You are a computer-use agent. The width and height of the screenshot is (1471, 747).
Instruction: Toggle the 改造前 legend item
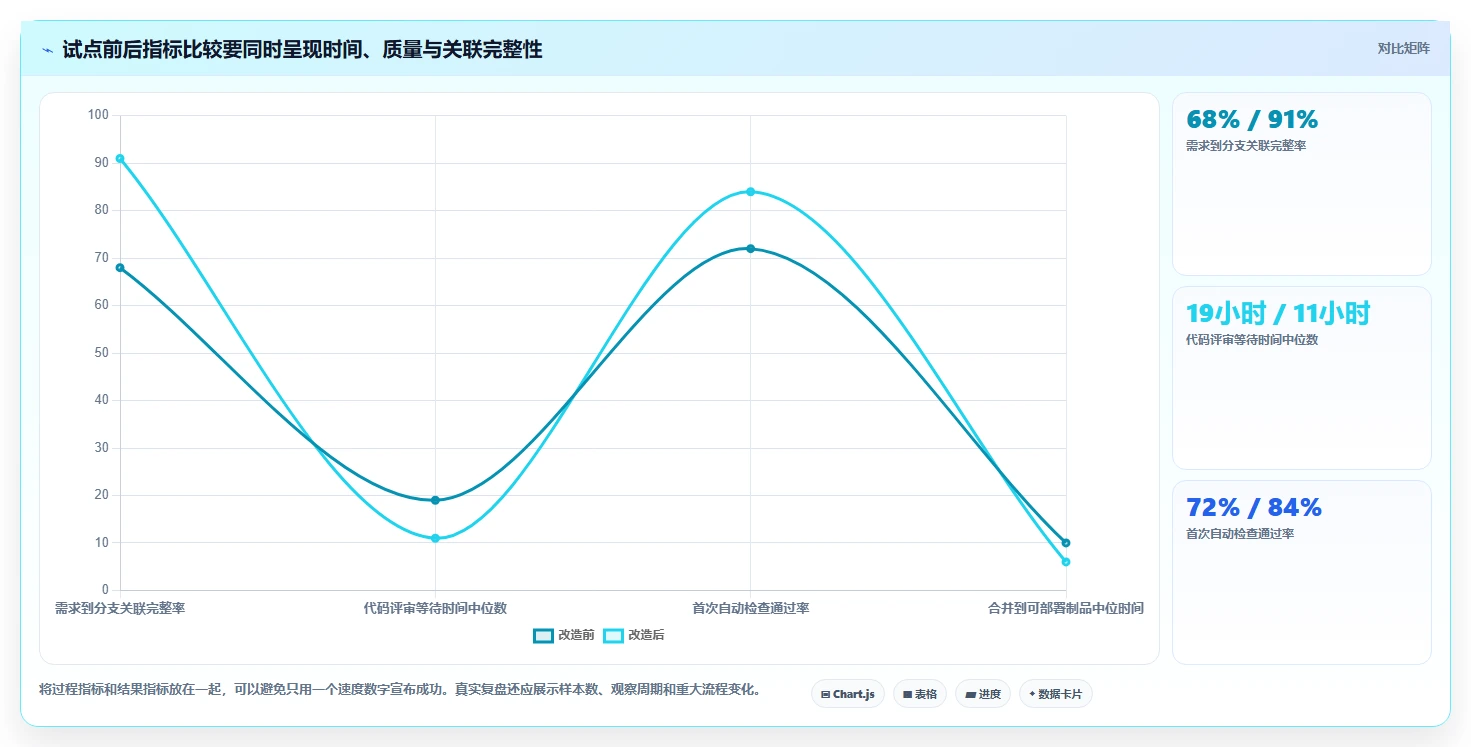564,635
